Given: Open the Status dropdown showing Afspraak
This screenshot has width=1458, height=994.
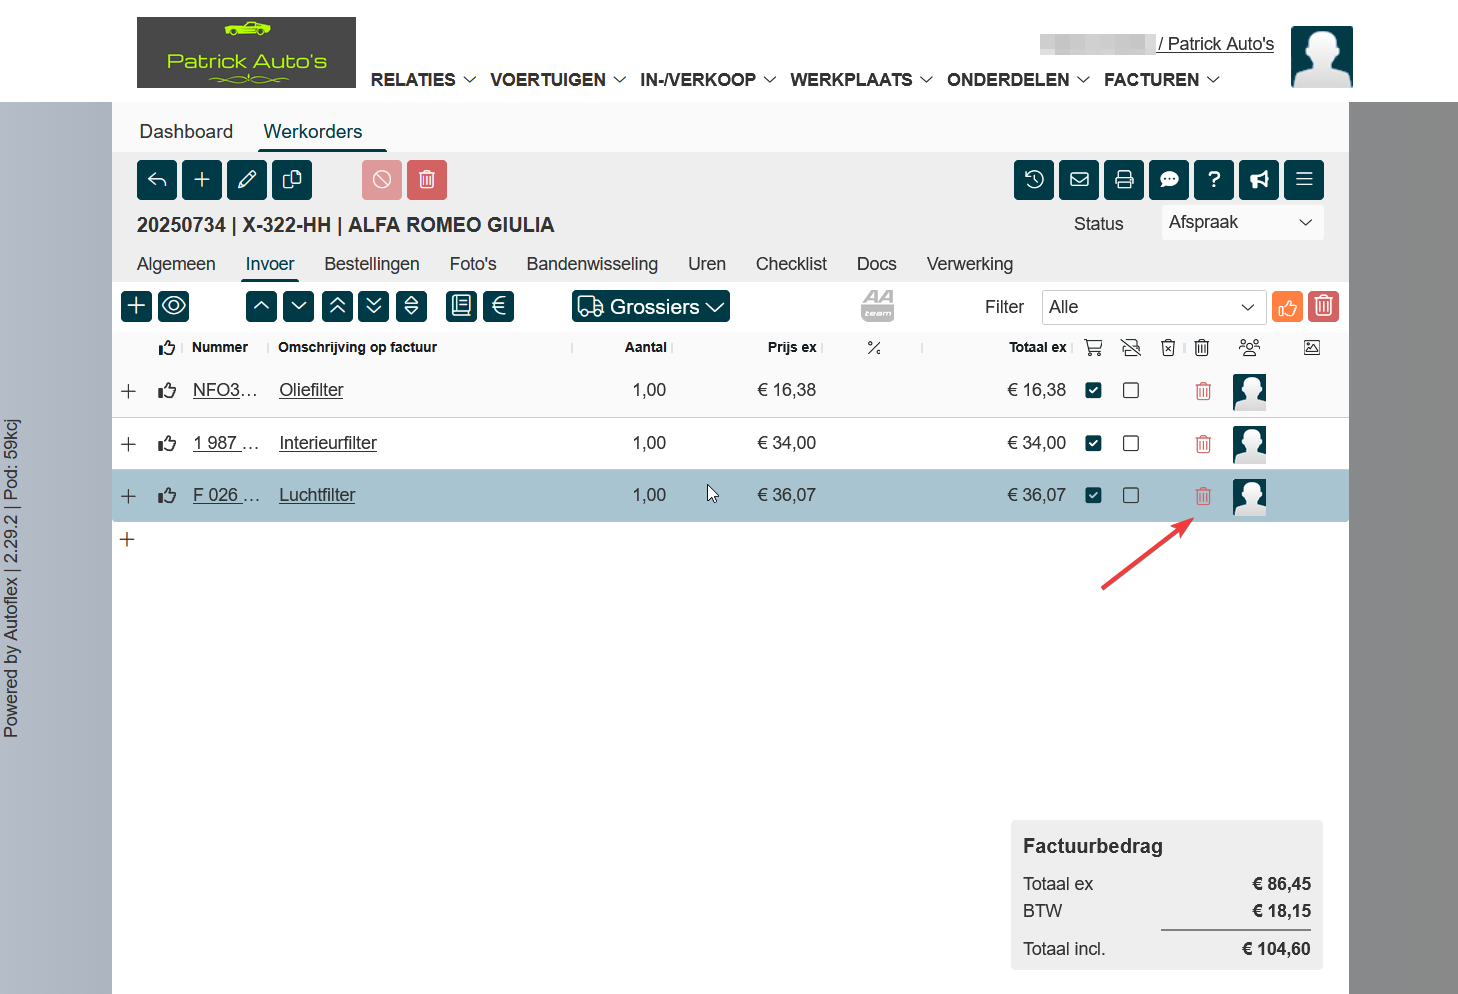Looking at the screenshot, I should (1241, 223).
